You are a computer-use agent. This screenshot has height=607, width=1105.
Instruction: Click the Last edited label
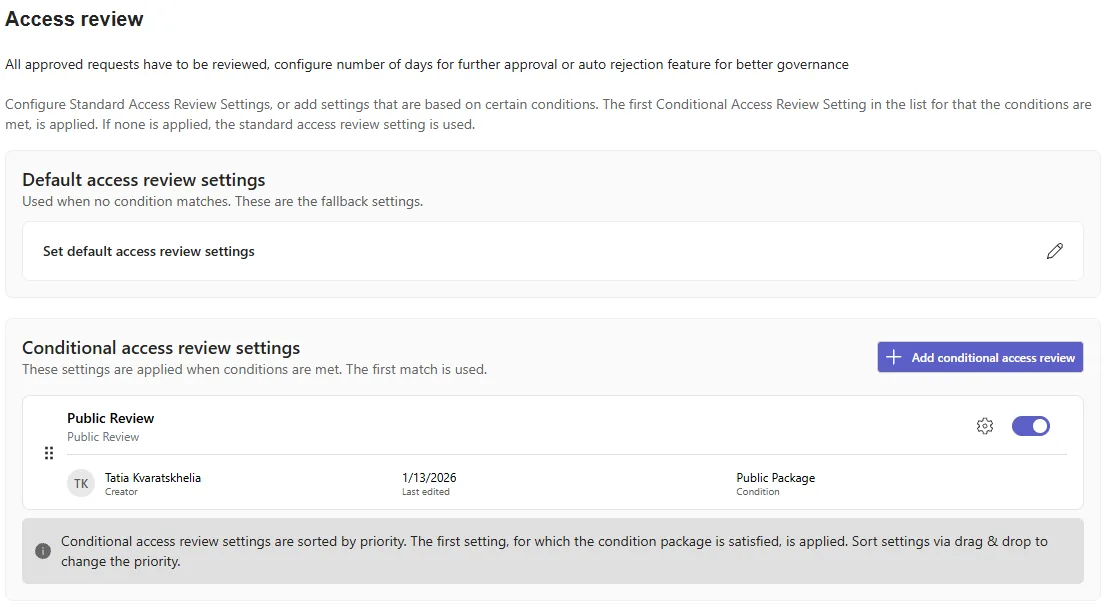coord(426,492)
